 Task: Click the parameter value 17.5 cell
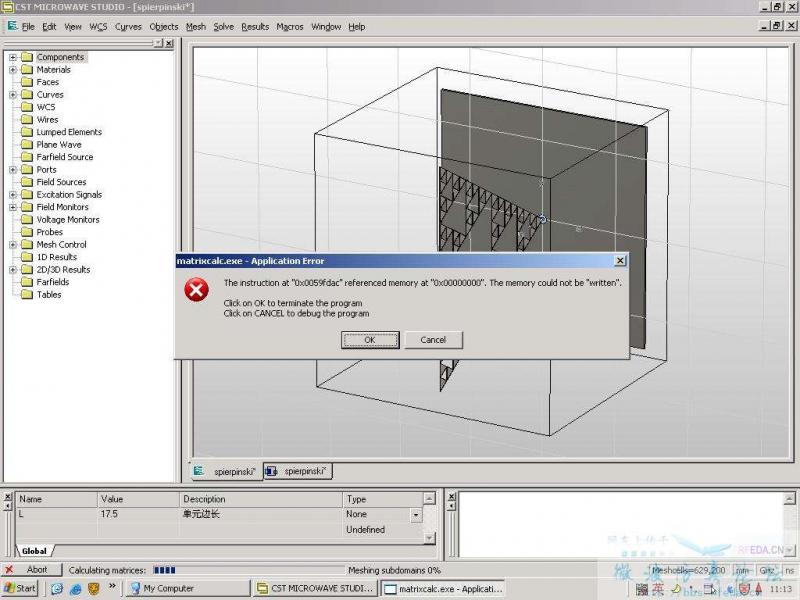(x=138, y=514)
